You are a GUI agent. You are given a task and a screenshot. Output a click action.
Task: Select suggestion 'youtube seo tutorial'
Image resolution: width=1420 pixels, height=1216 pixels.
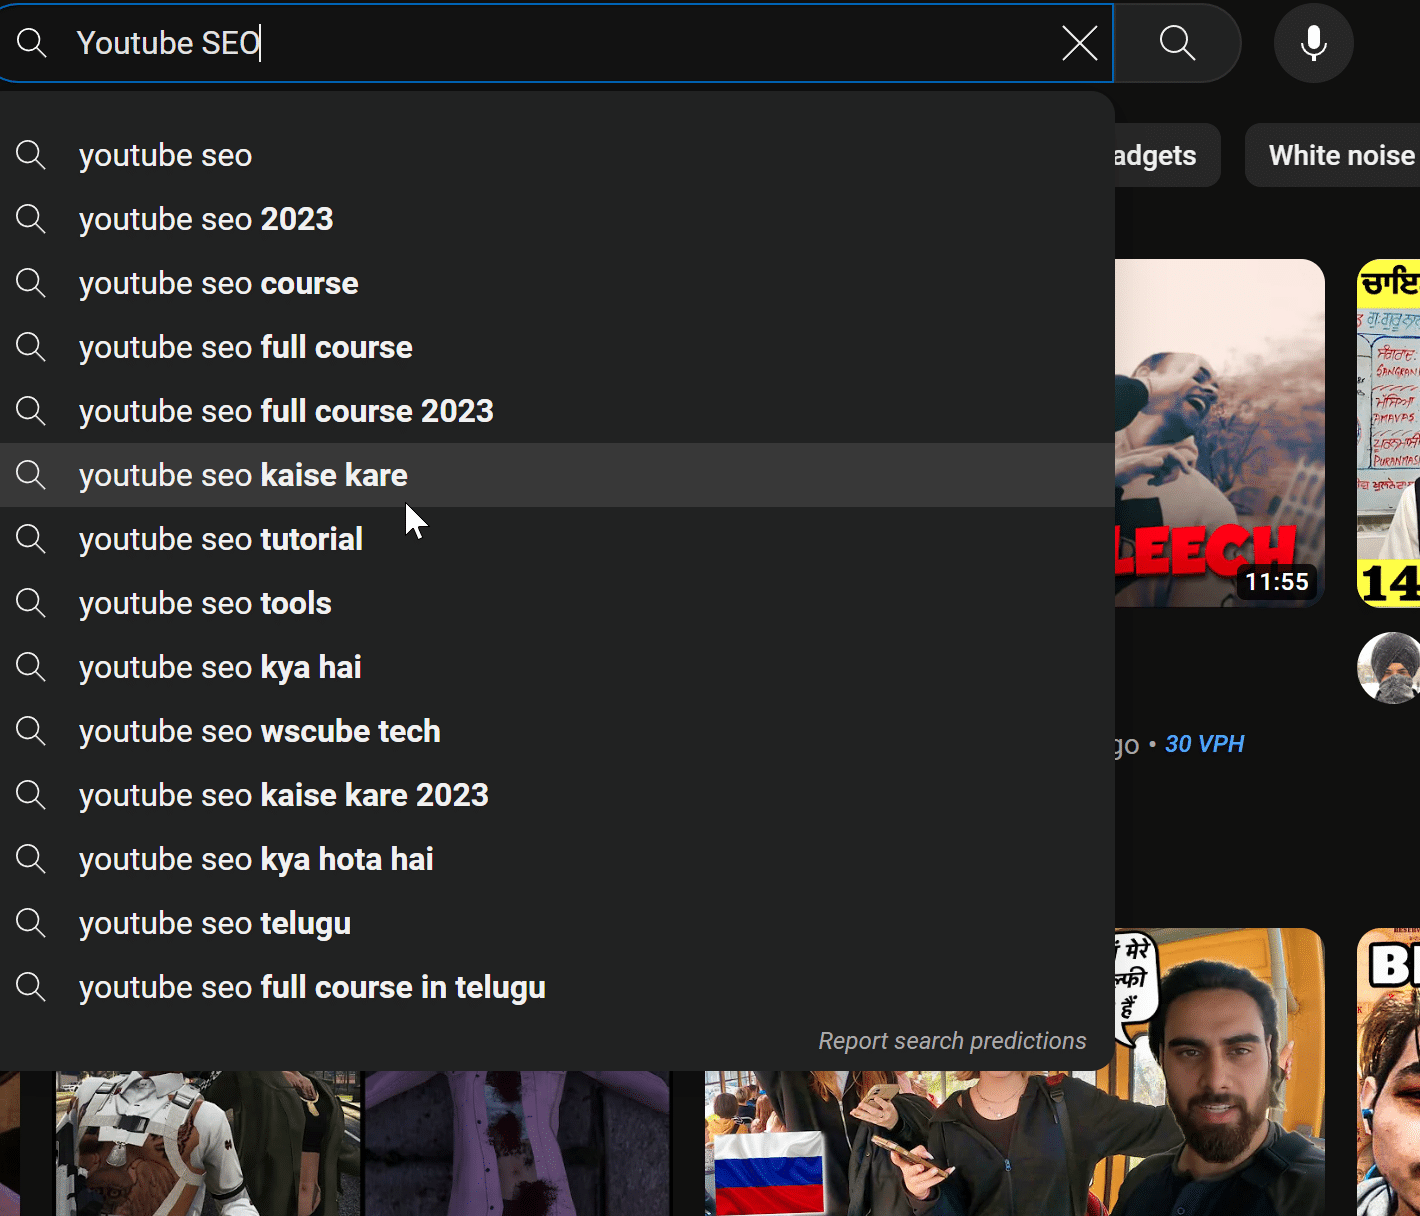[x=557, y=539]
